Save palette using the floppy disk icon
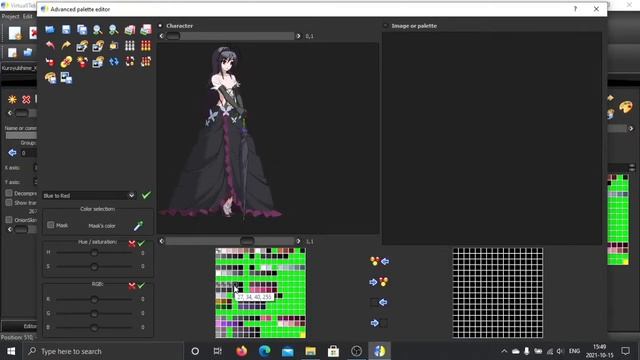 pyautogui.click(x=66, y=29)
